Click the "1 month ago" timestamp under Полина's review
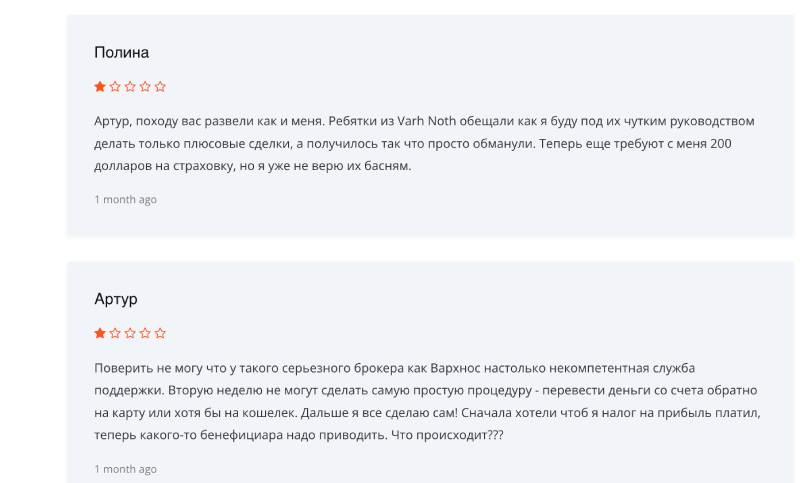 [x=125, y=200]
